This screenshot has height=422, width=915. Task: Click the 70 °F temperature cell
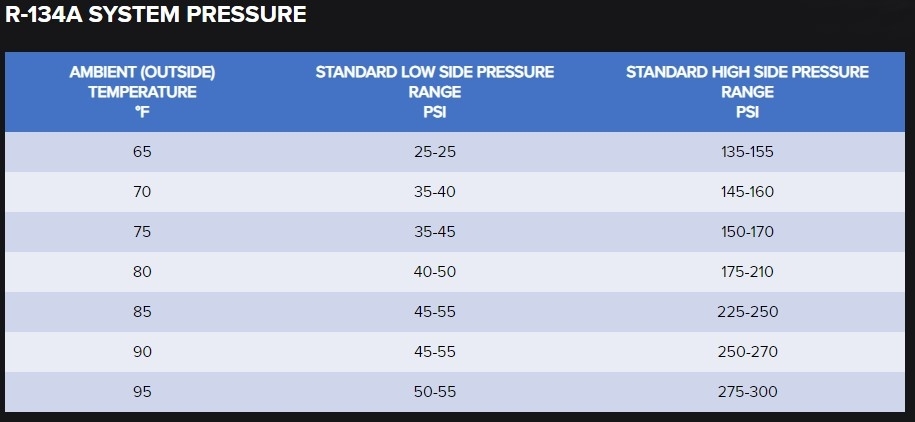(142, 192)
